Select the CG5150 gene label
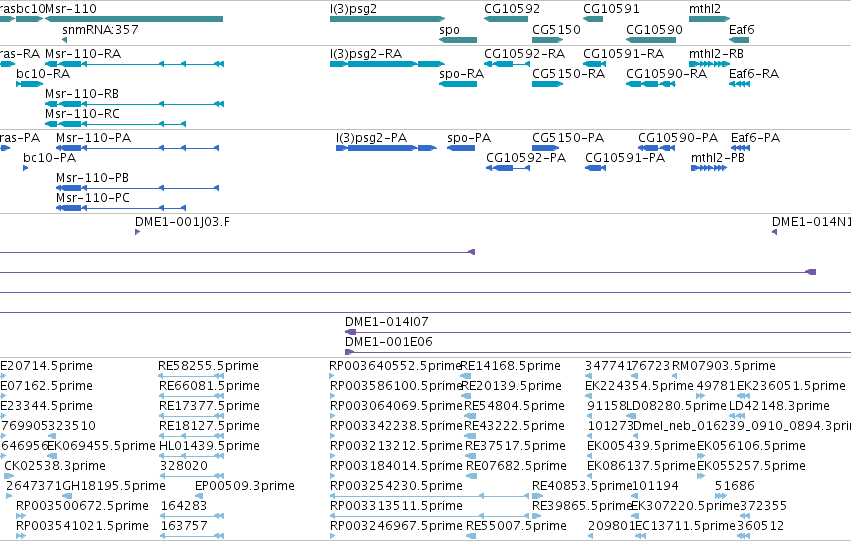851x541 pixels. [x=556, y=30]
